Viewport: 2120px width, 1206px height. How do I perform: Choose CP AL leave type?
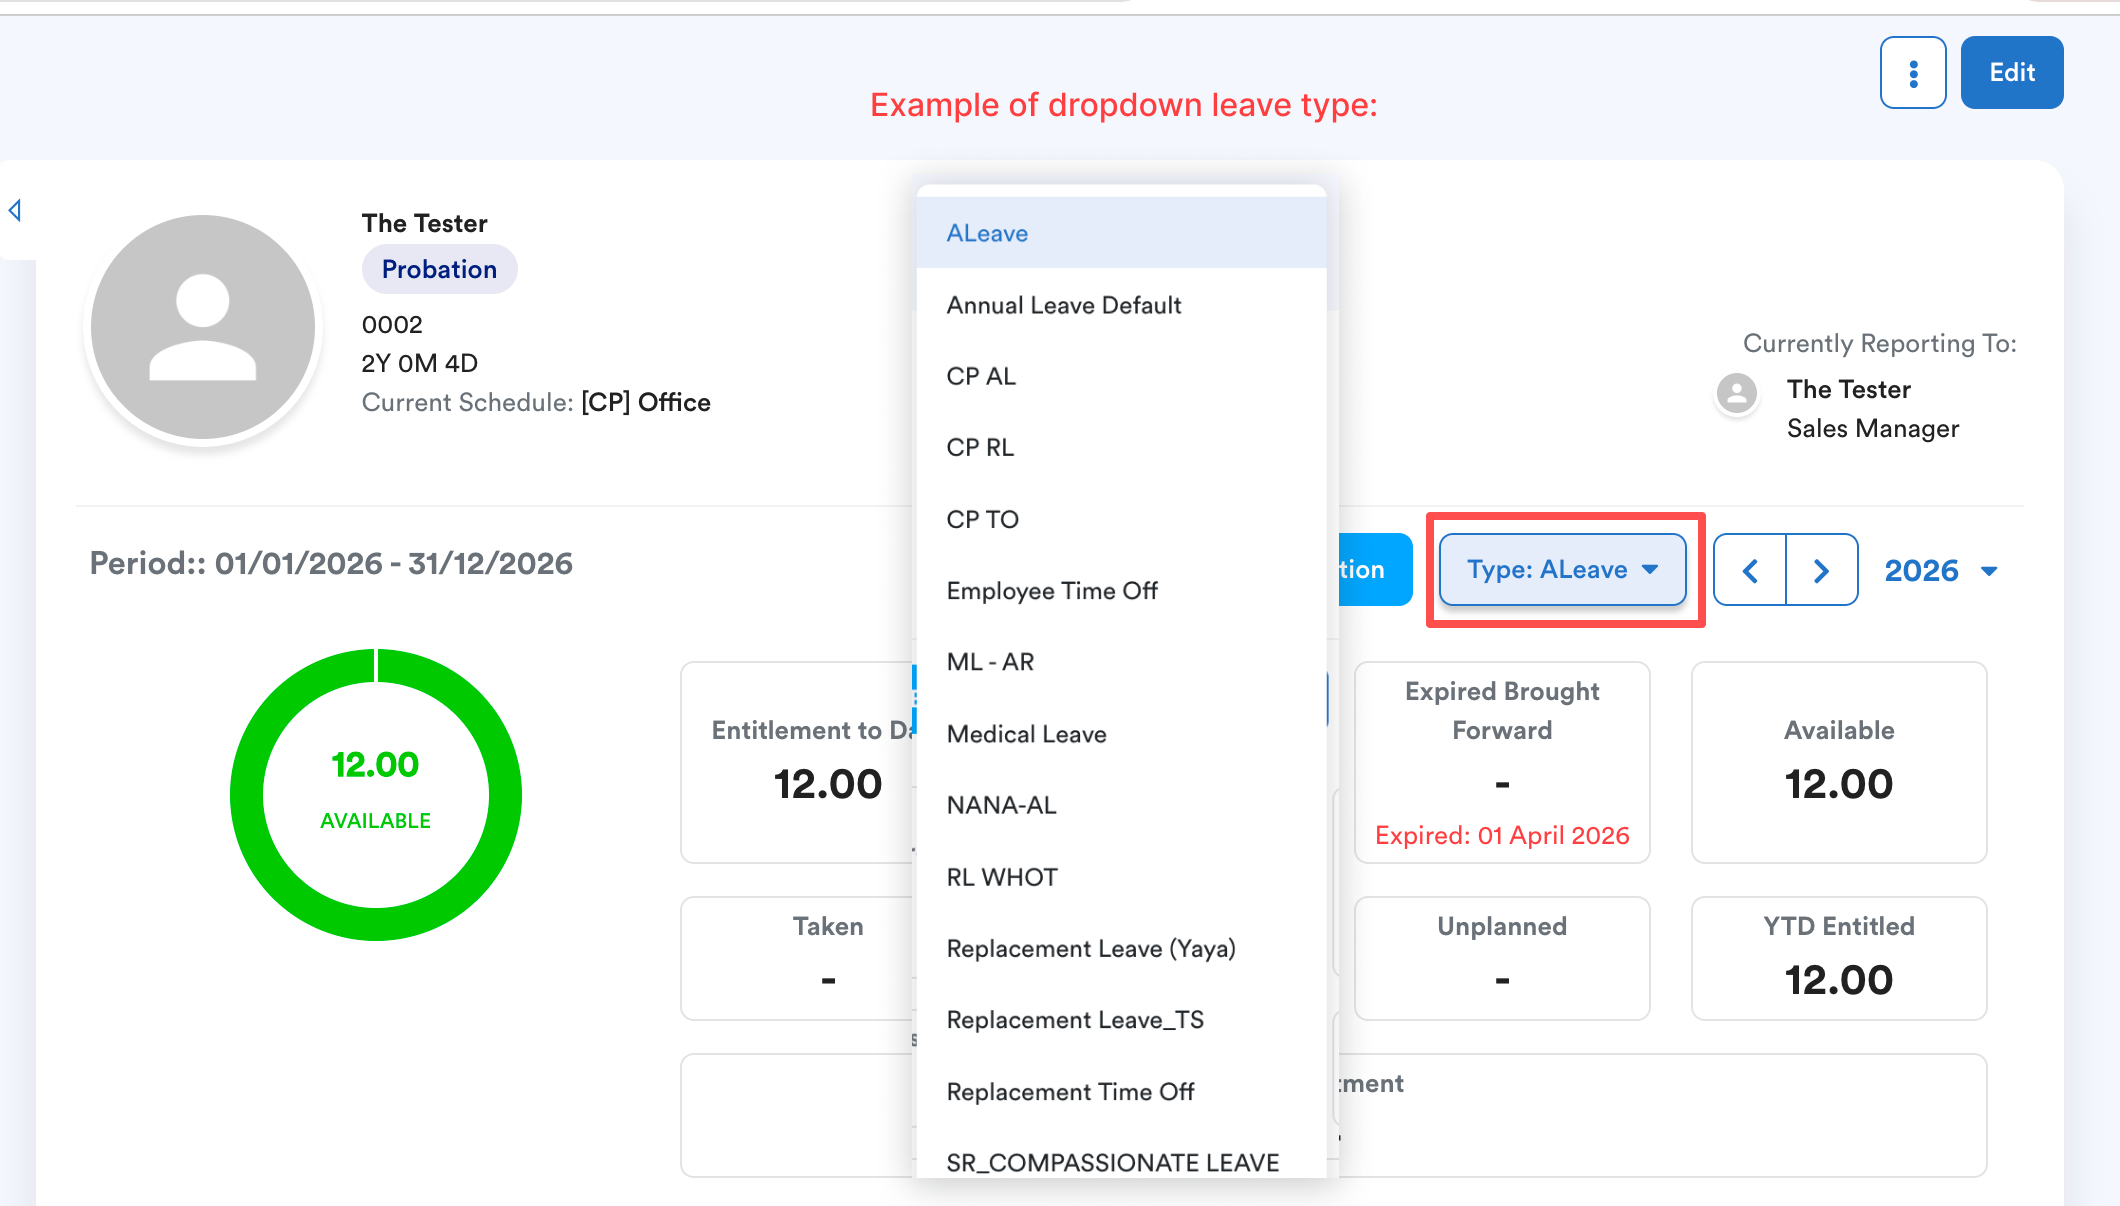pyautogui.click(x=981, y=376)
